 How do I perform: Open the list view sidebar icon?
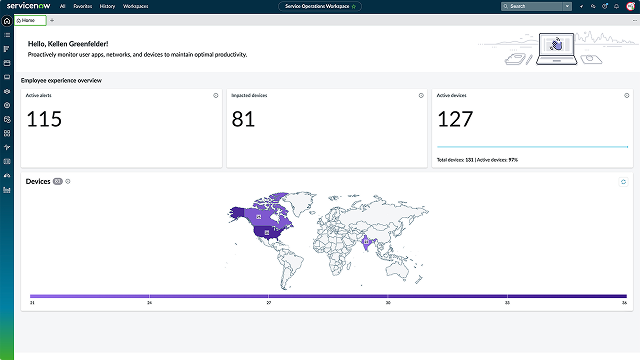(7, 35)
